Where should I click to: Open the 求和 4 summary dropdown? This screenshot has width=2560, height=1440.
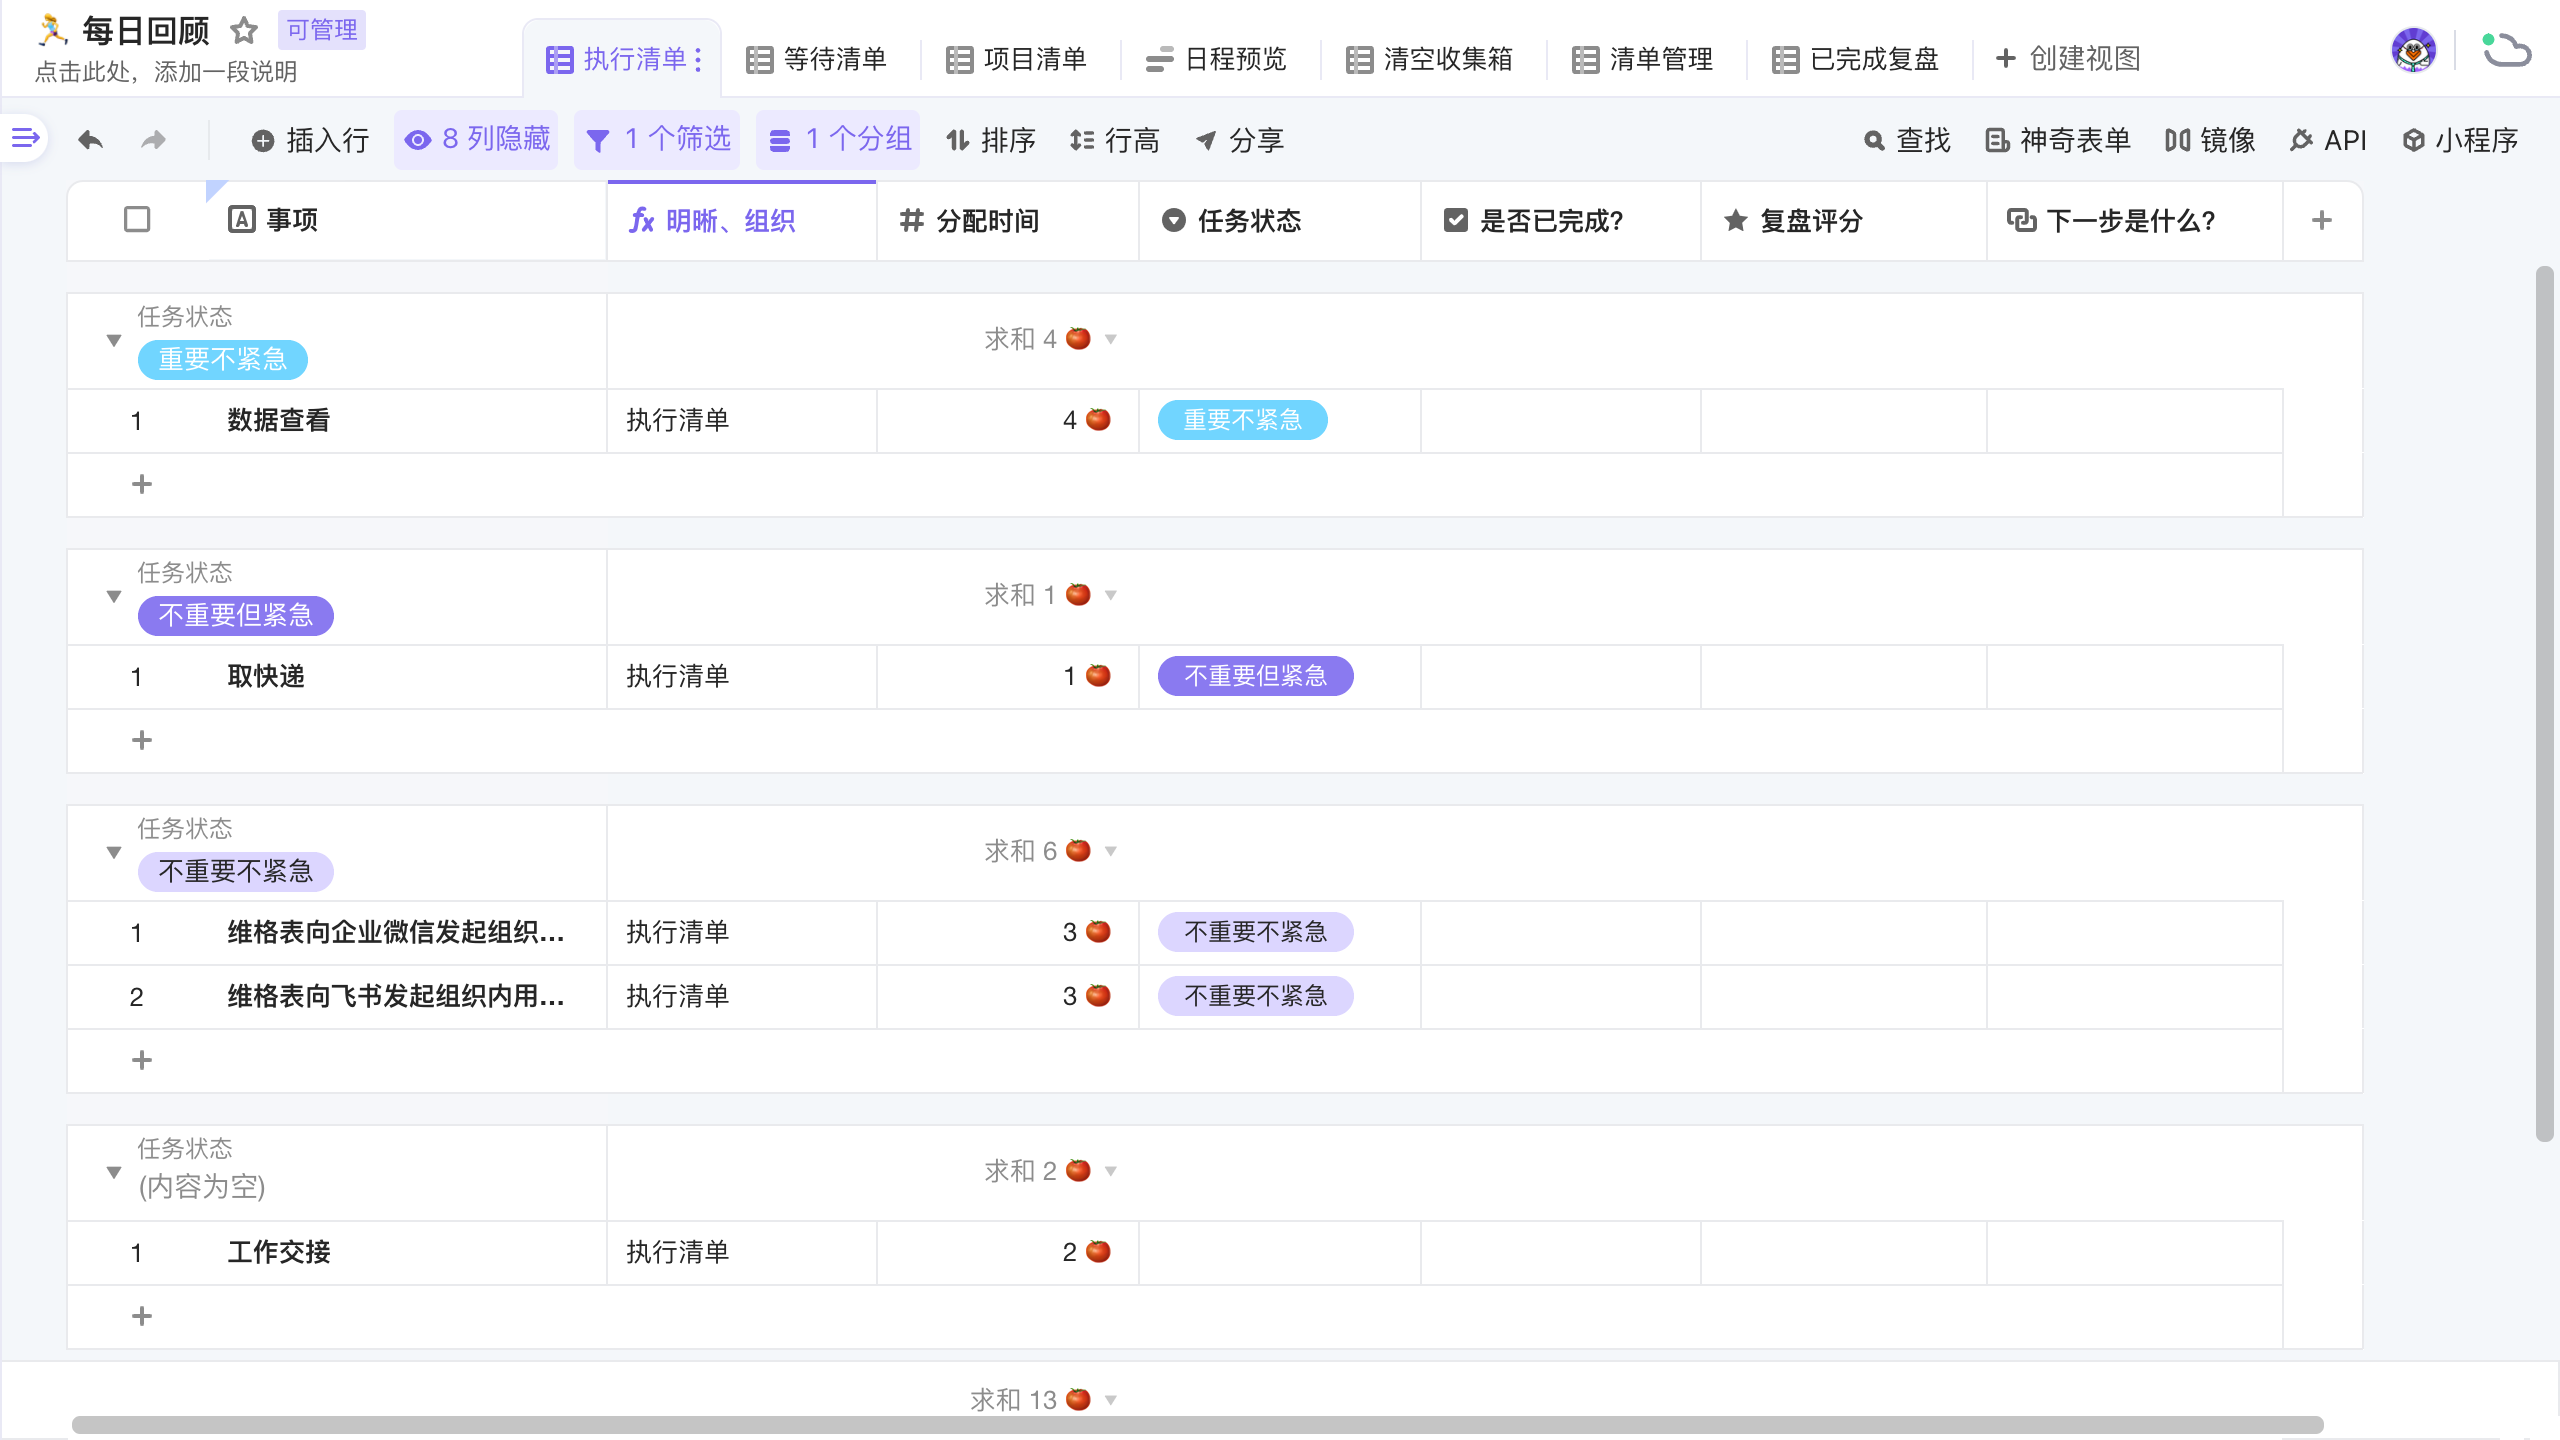1110,339
